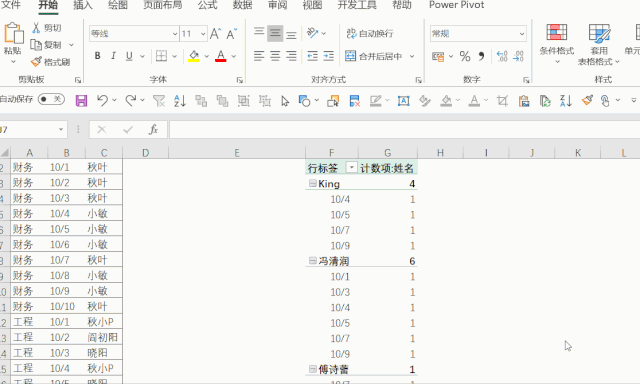
Task: Center text horizontally
Action: 275,56
